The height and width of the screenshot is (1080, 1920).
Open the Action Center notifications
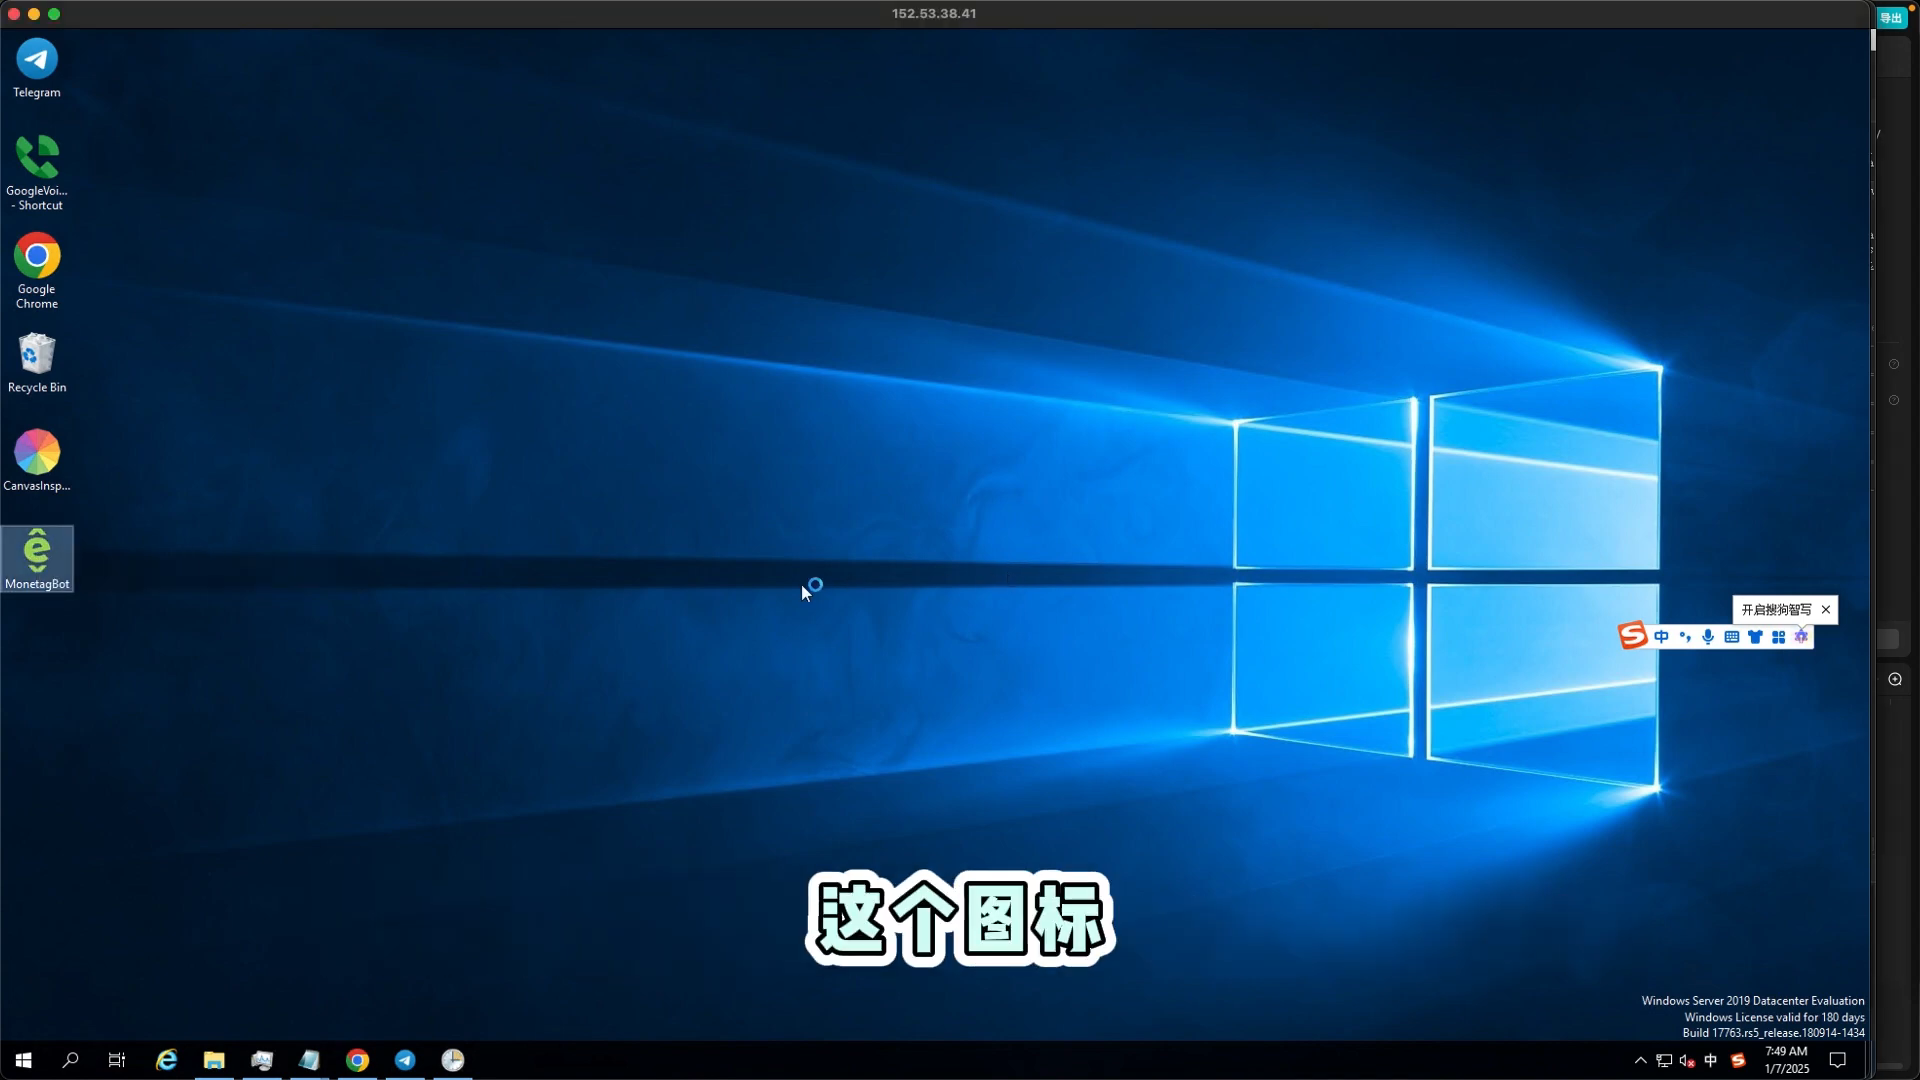pos(1838,1060)
